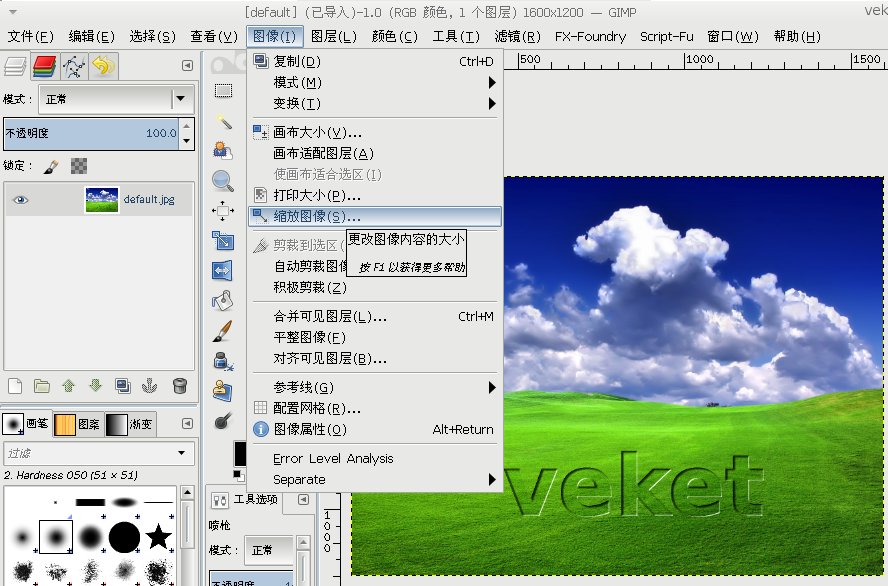Select the Zoom magnifier tool
The width and height of the screenshot is (888, 586).
pyautogui.click(x=223, y=181)
